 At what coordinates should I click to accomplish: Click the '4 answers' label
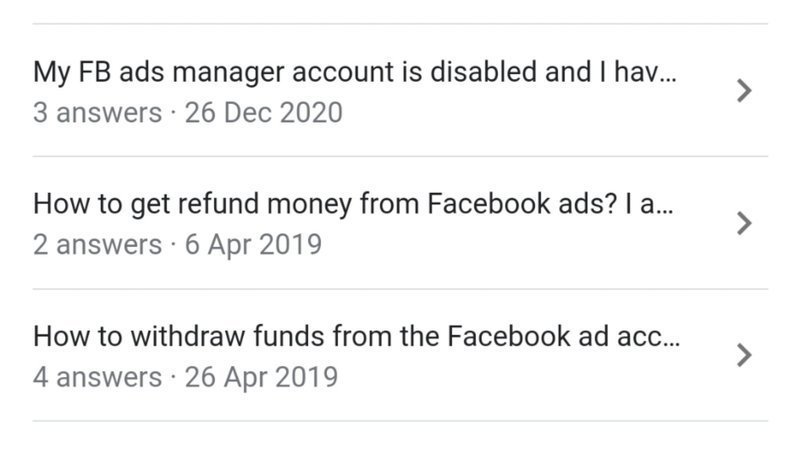97,377
